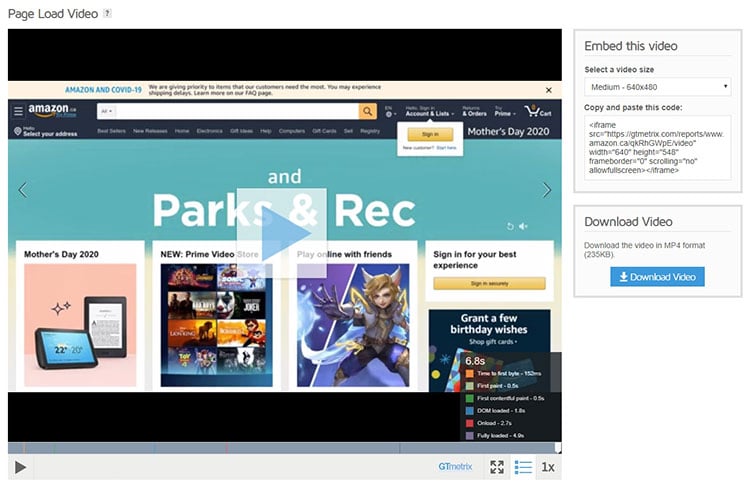Select the iframe embed code text box
The image size is (750, 490).
[x=658, y=147]
